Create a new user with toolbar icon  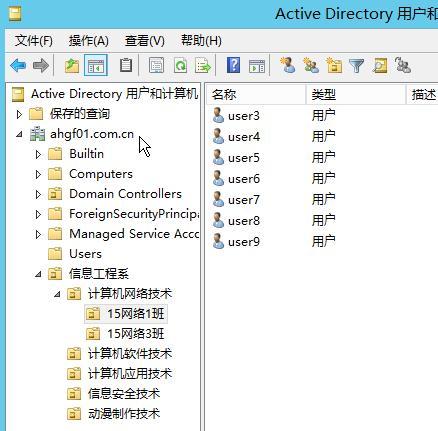click(x=288, y=65)
